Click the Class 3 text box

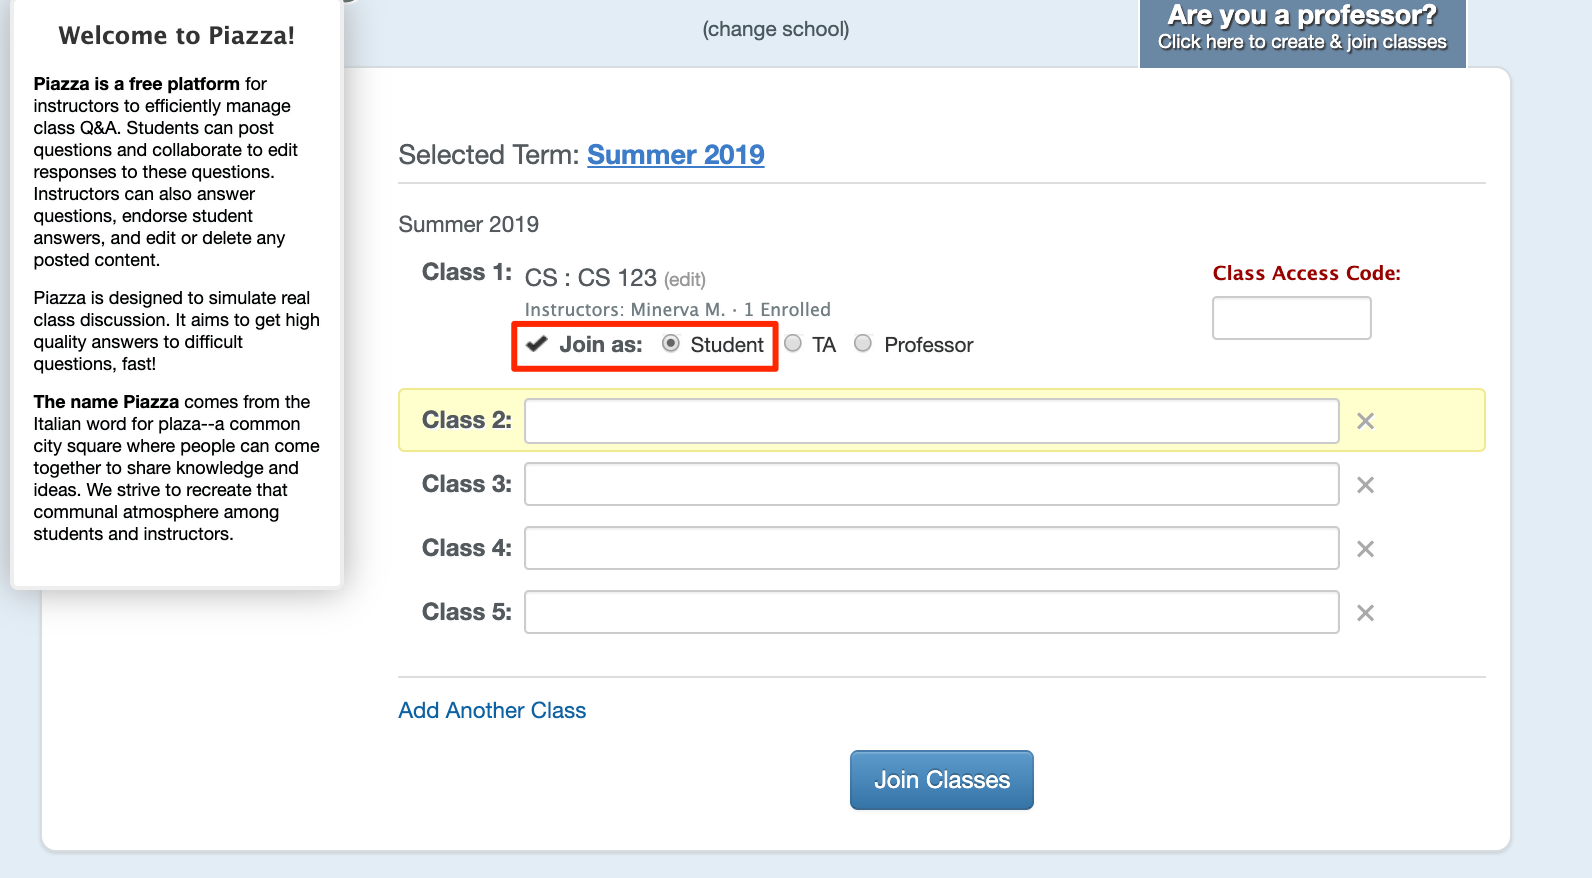[x=932, y=485]
